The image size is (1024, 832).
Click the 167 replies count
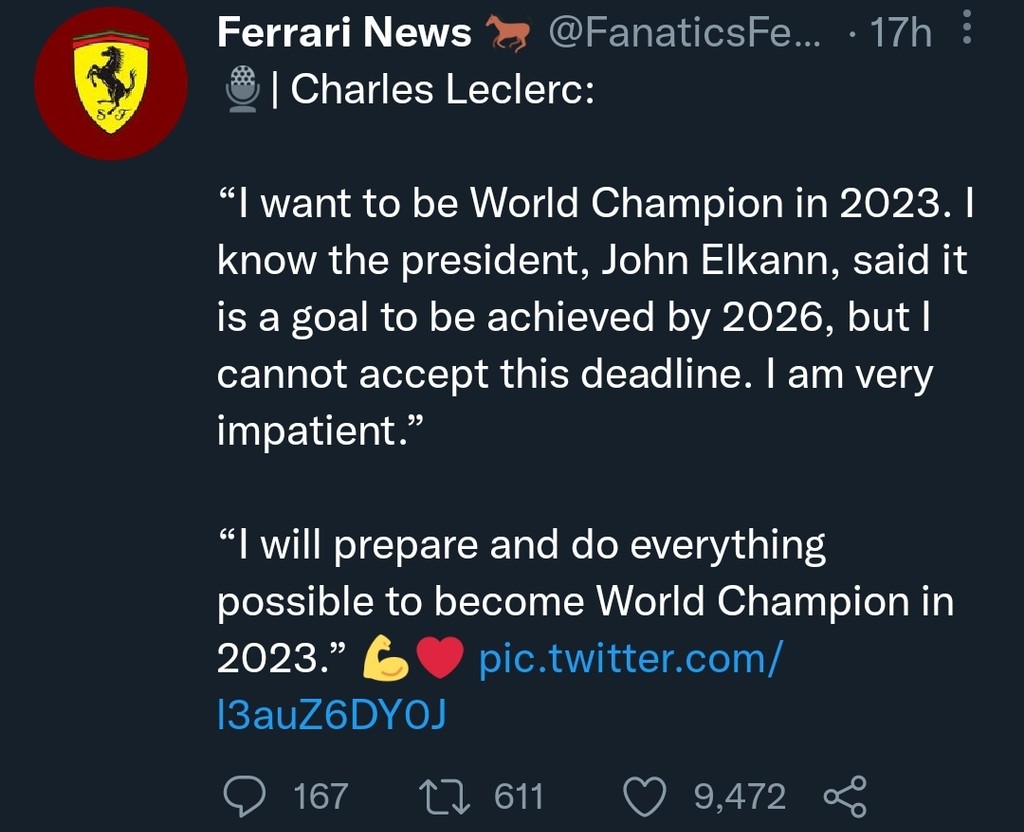320,797
